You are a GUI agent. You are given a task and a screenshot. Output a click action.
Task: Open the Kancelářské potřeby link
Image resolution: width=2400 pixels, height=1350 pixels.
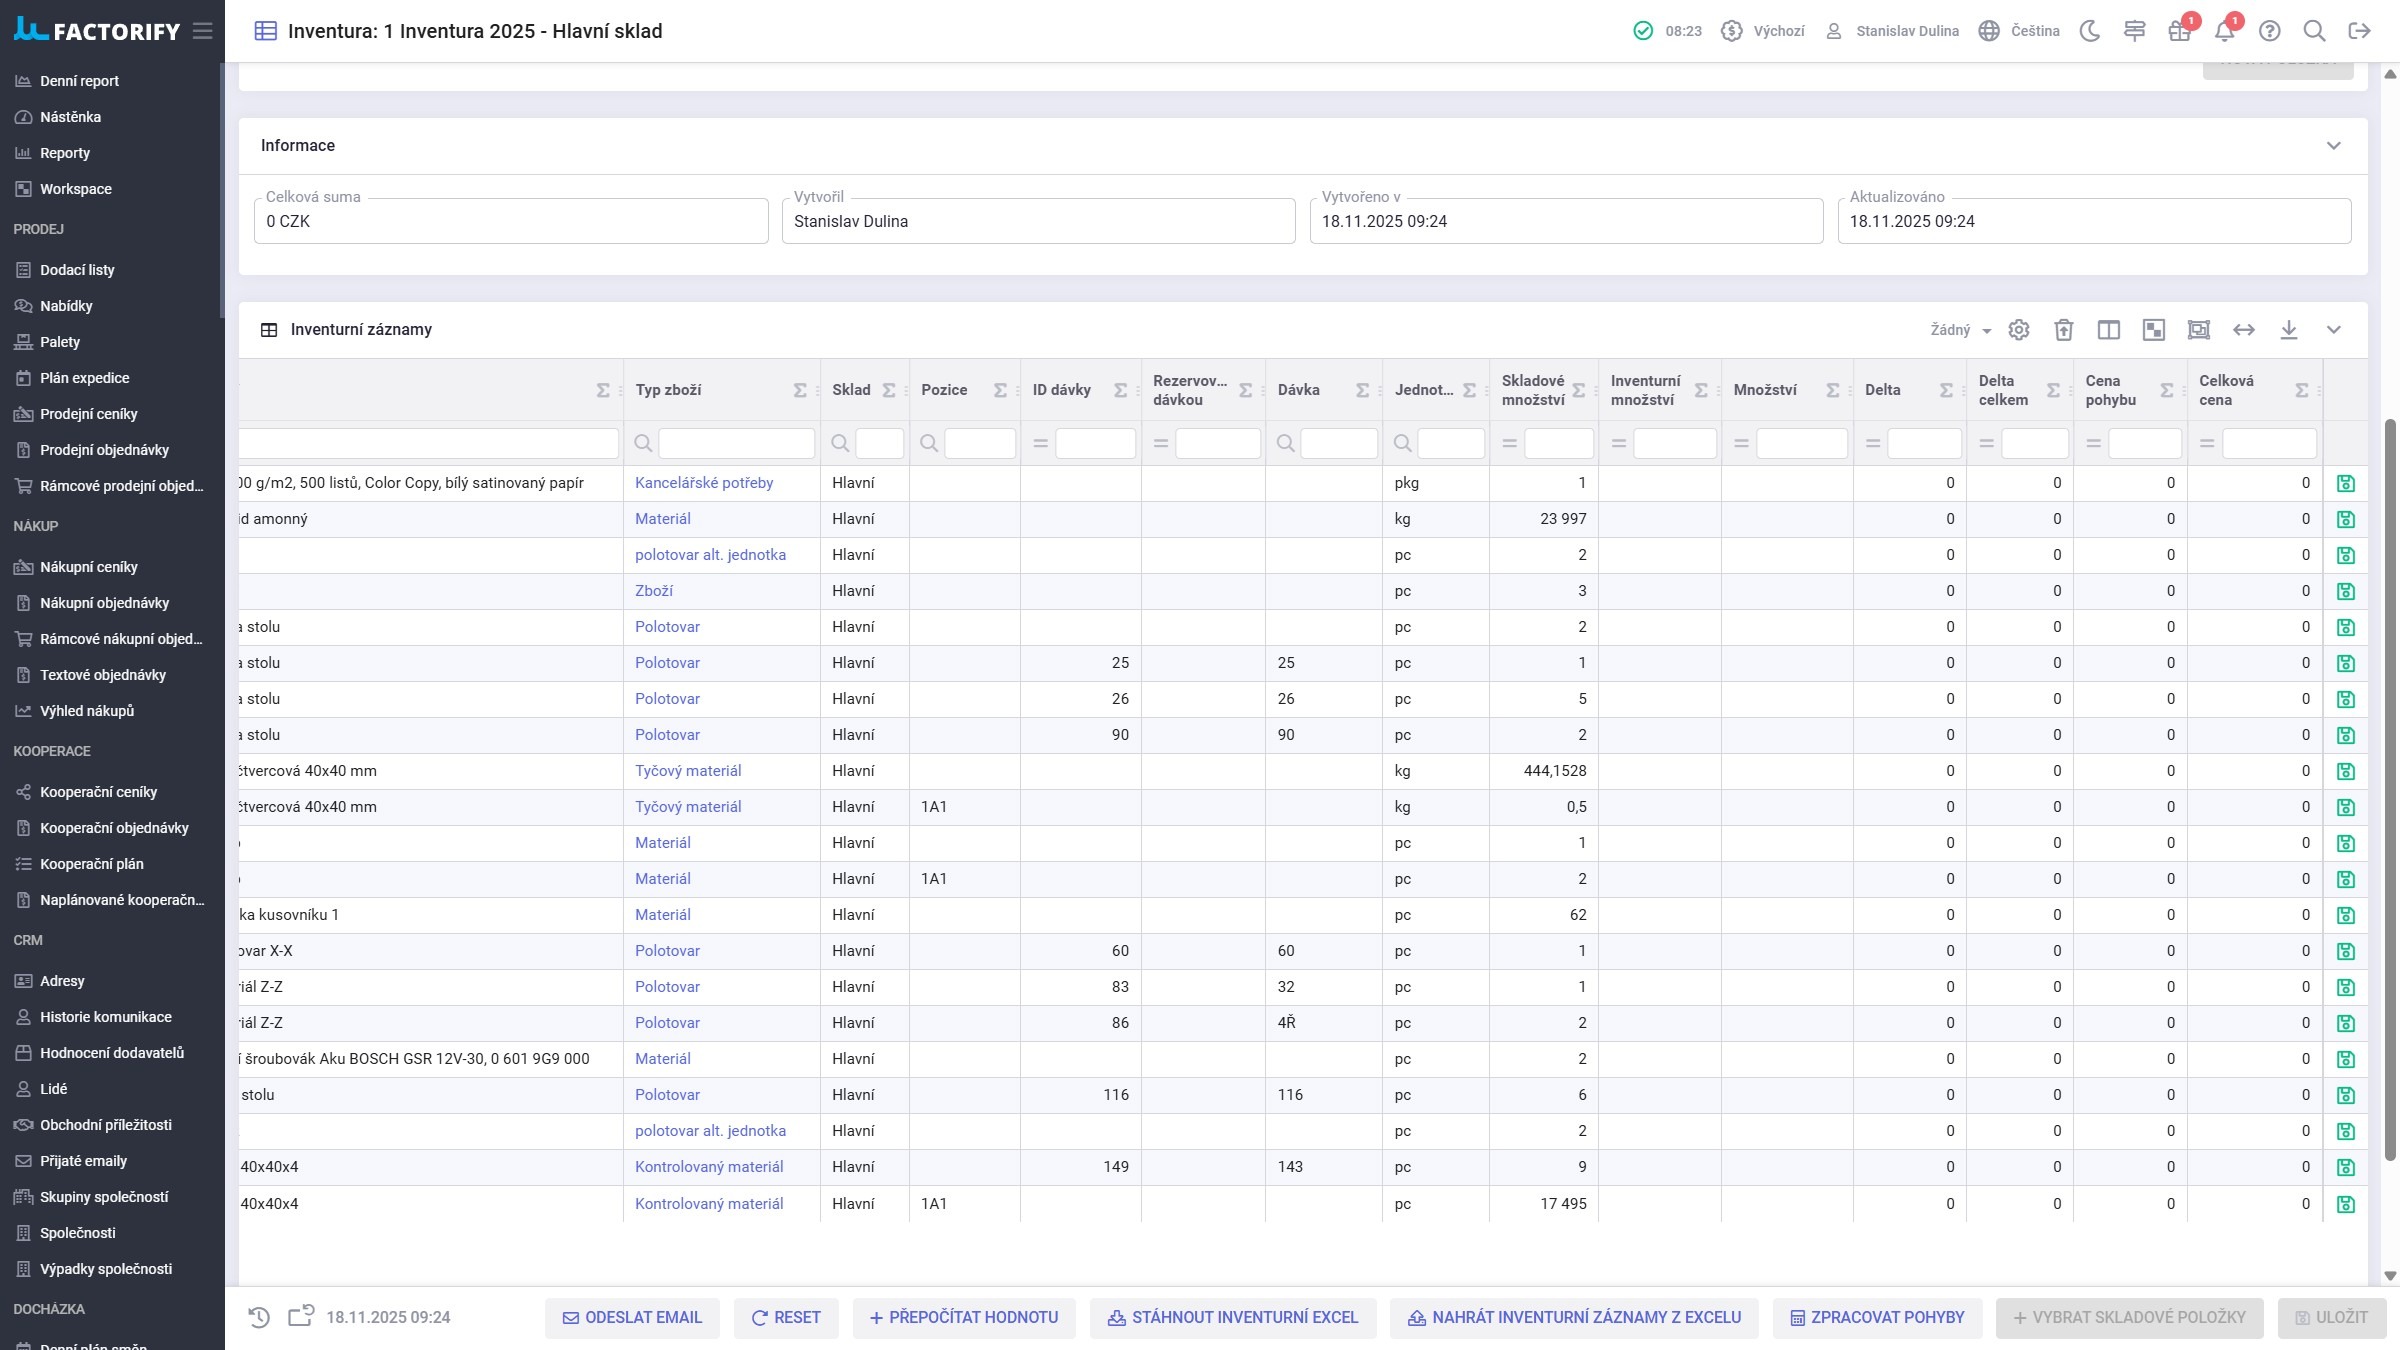click(x=704, y=483)
